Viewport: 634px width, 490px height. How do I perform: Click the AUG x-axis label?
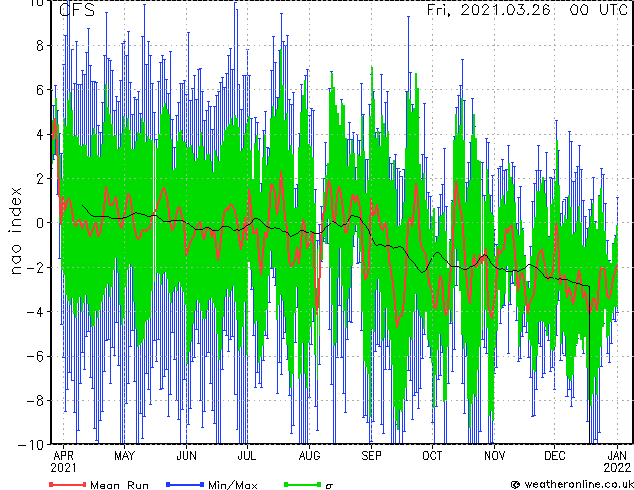(309, 456)
